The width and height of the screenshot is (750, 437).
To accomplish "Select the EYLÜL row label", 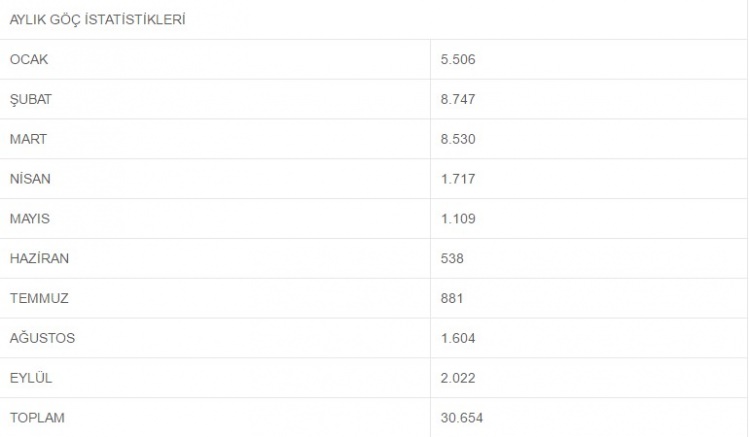I will [x=31, y=377].
